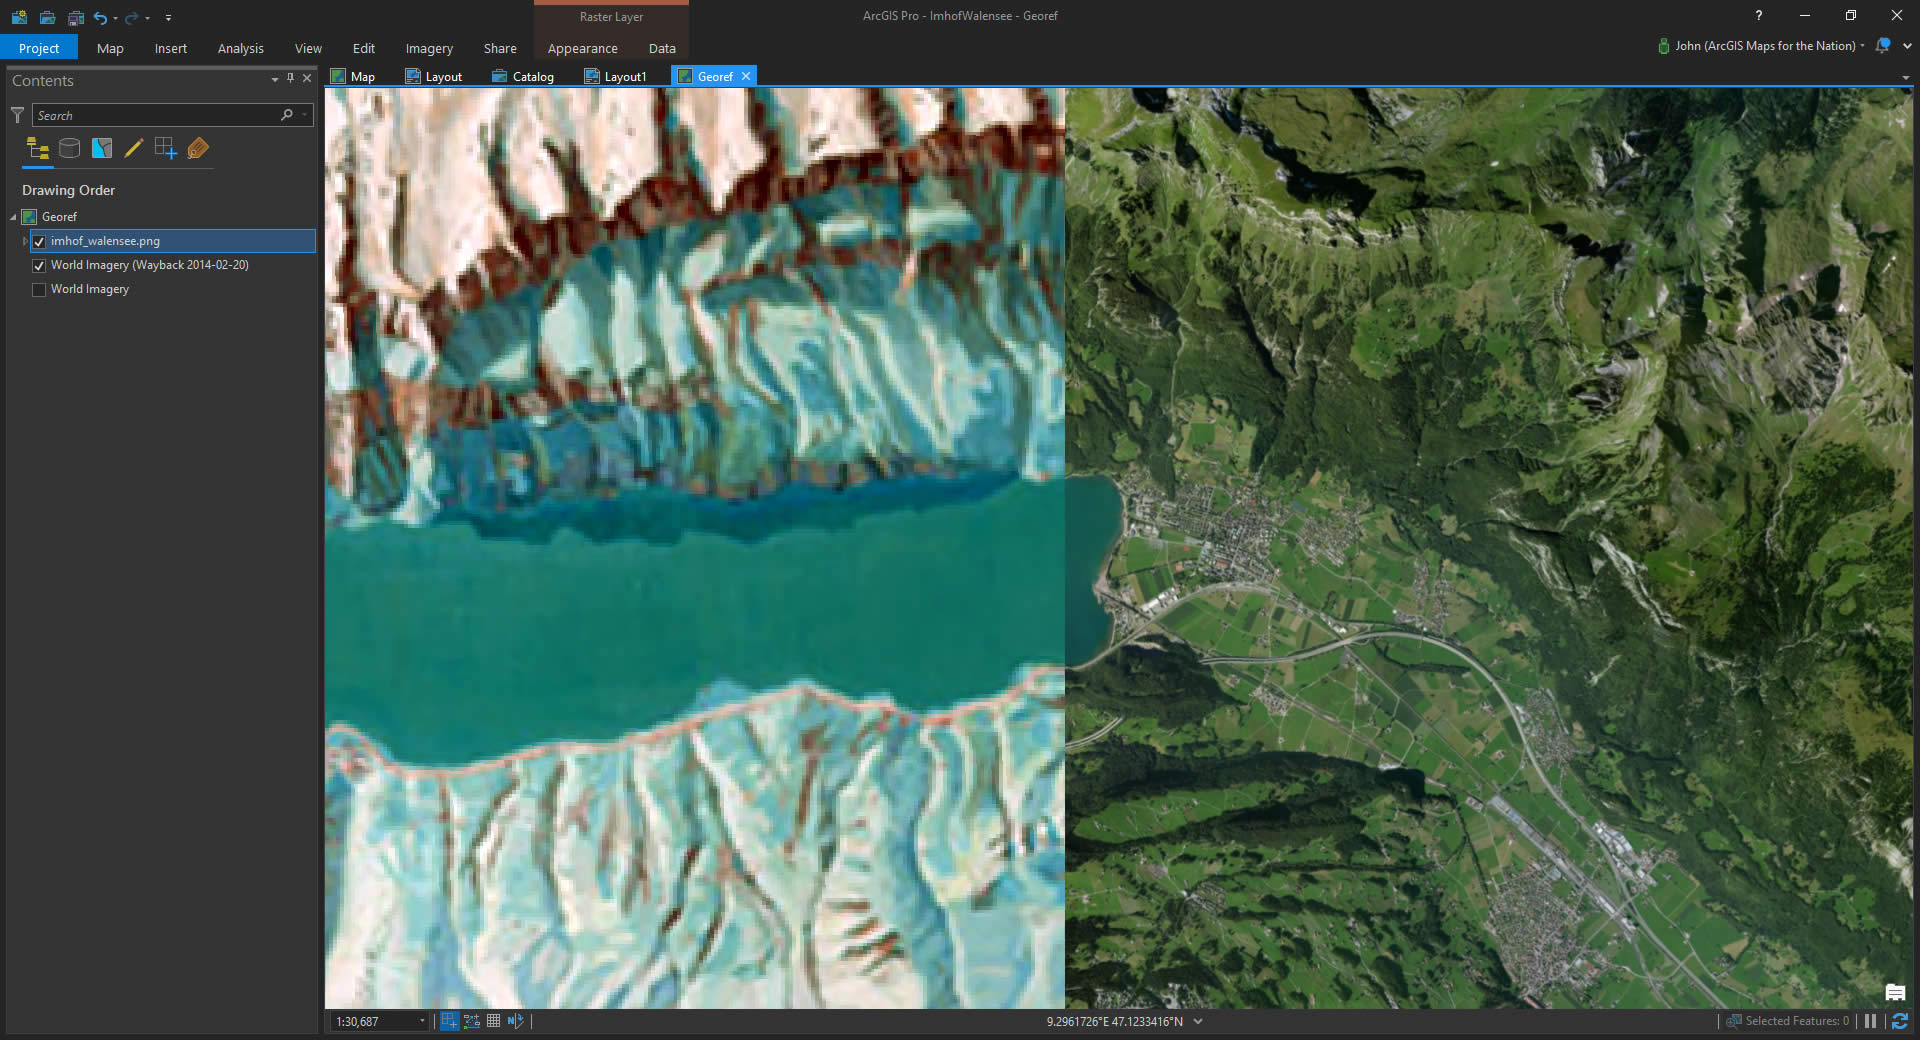Select World Imagery (Wayback 2014-02-20) layer name
This screenshot has width=1920, height=1040.
[150, 265]
